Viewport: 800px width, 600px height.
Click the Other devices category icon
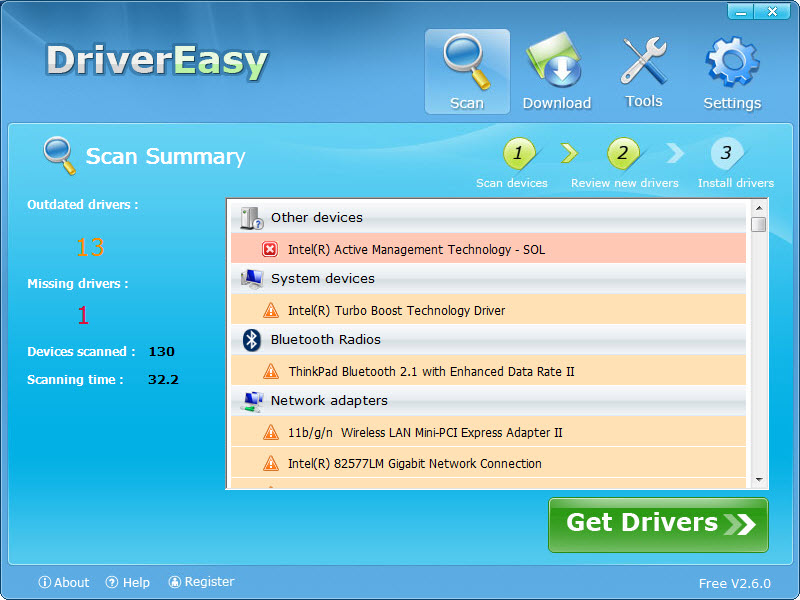252,218
